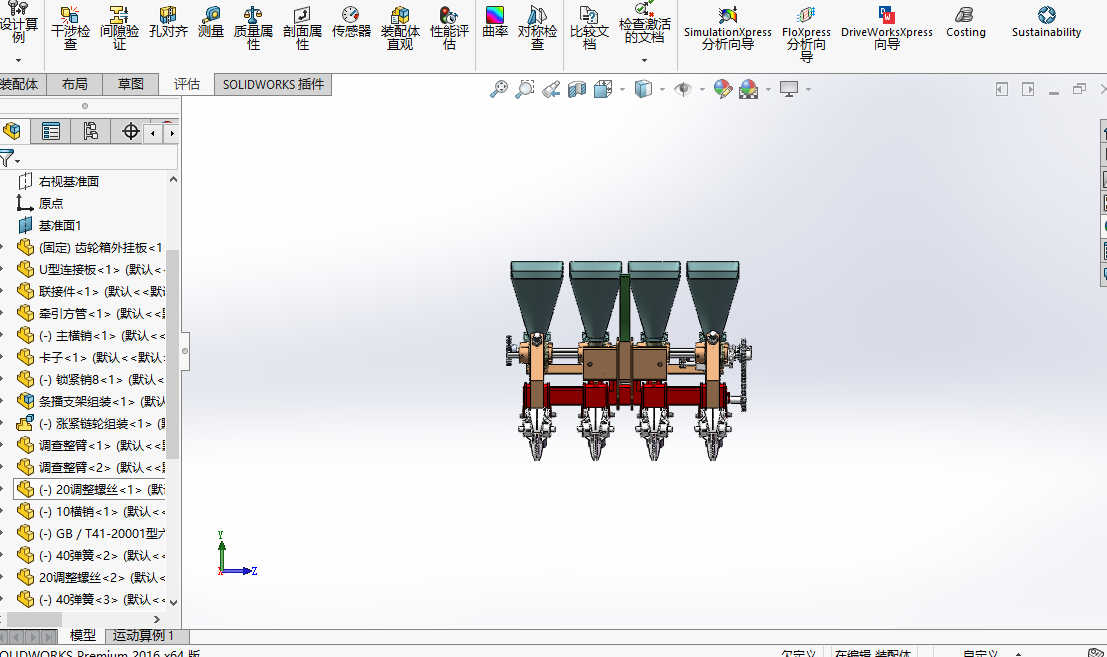The width and height of the screenshot is (1107, 657).
Task: Select the Measure (测量) tool
Action: tap(210, 23)
